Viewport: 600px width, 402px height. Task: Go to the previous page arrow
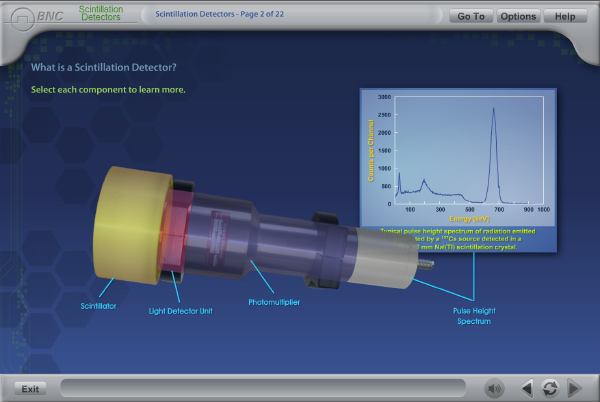click(527, 389)
